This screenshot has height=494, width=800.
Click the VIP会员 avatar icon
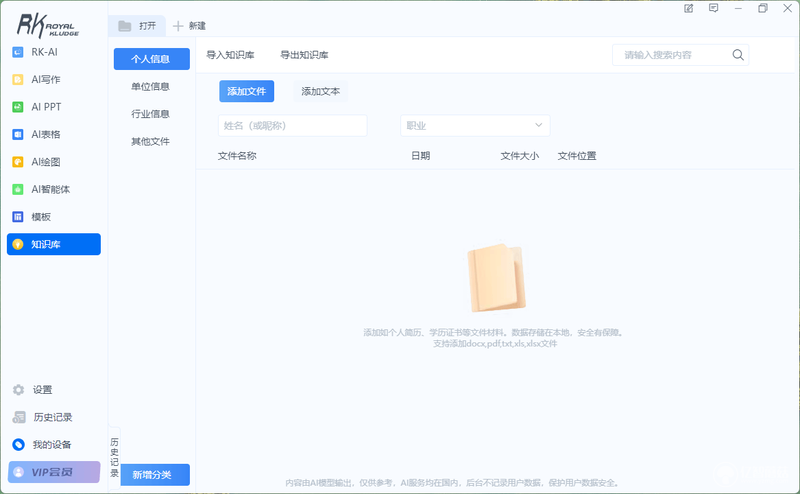tap(19, 472)
